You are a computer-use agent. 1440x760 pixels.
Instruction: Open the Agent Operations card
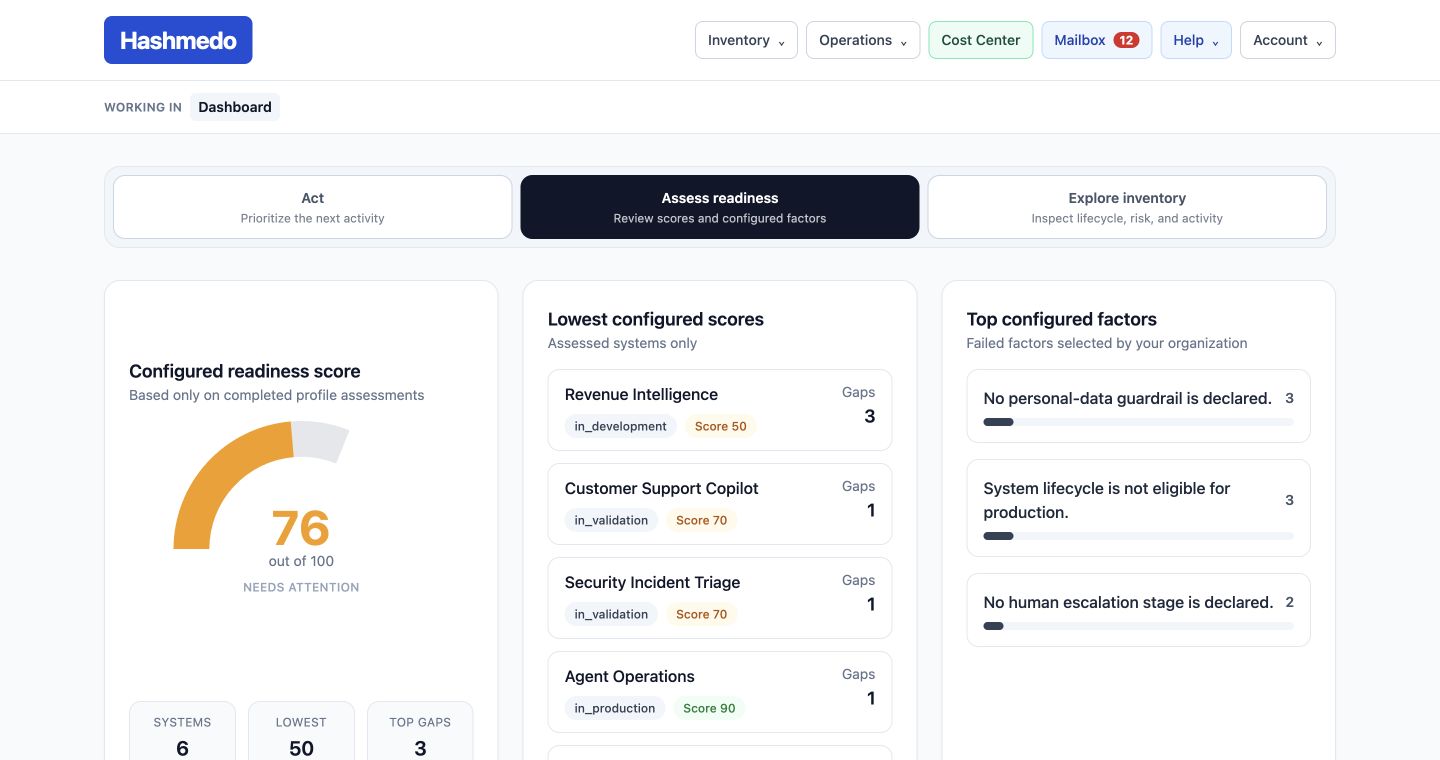(720, 692)
